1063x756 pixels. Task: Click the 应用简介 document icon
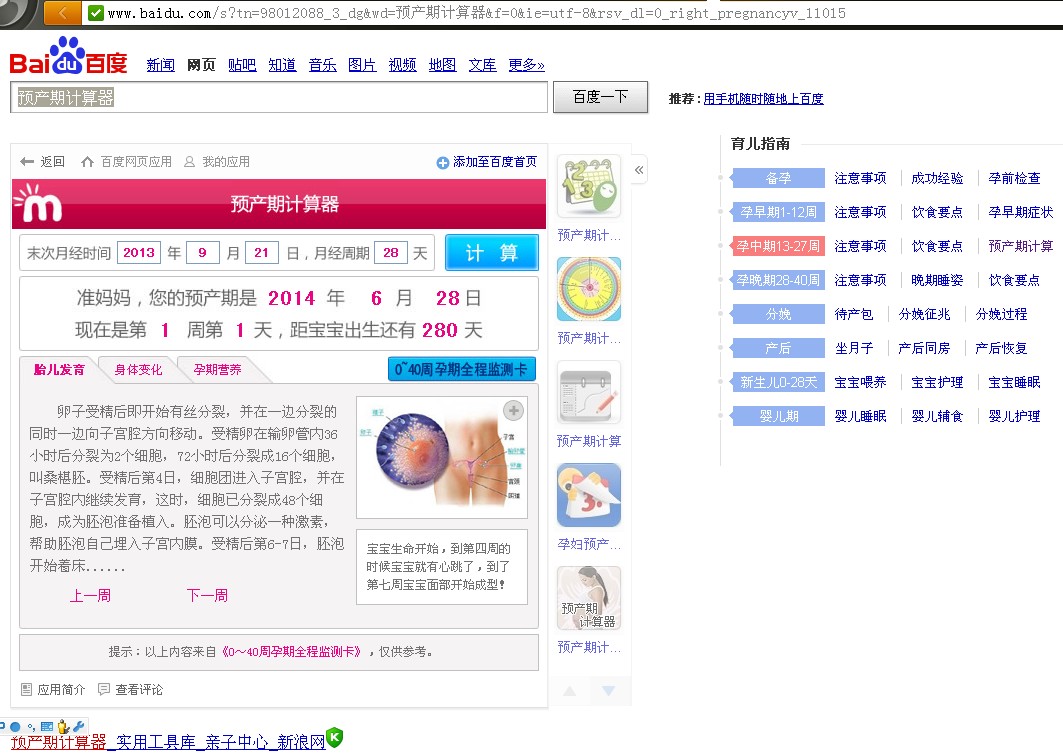pos(26,690)
